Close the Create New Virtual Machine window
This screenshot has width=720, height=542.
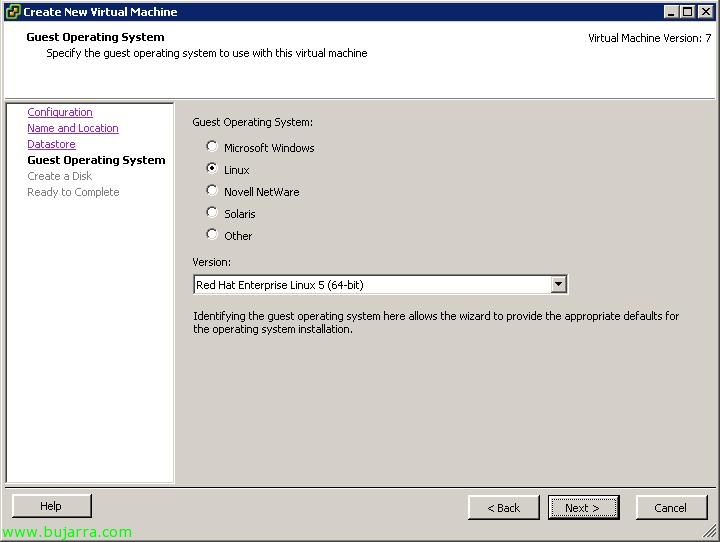[x=706, y=12]
